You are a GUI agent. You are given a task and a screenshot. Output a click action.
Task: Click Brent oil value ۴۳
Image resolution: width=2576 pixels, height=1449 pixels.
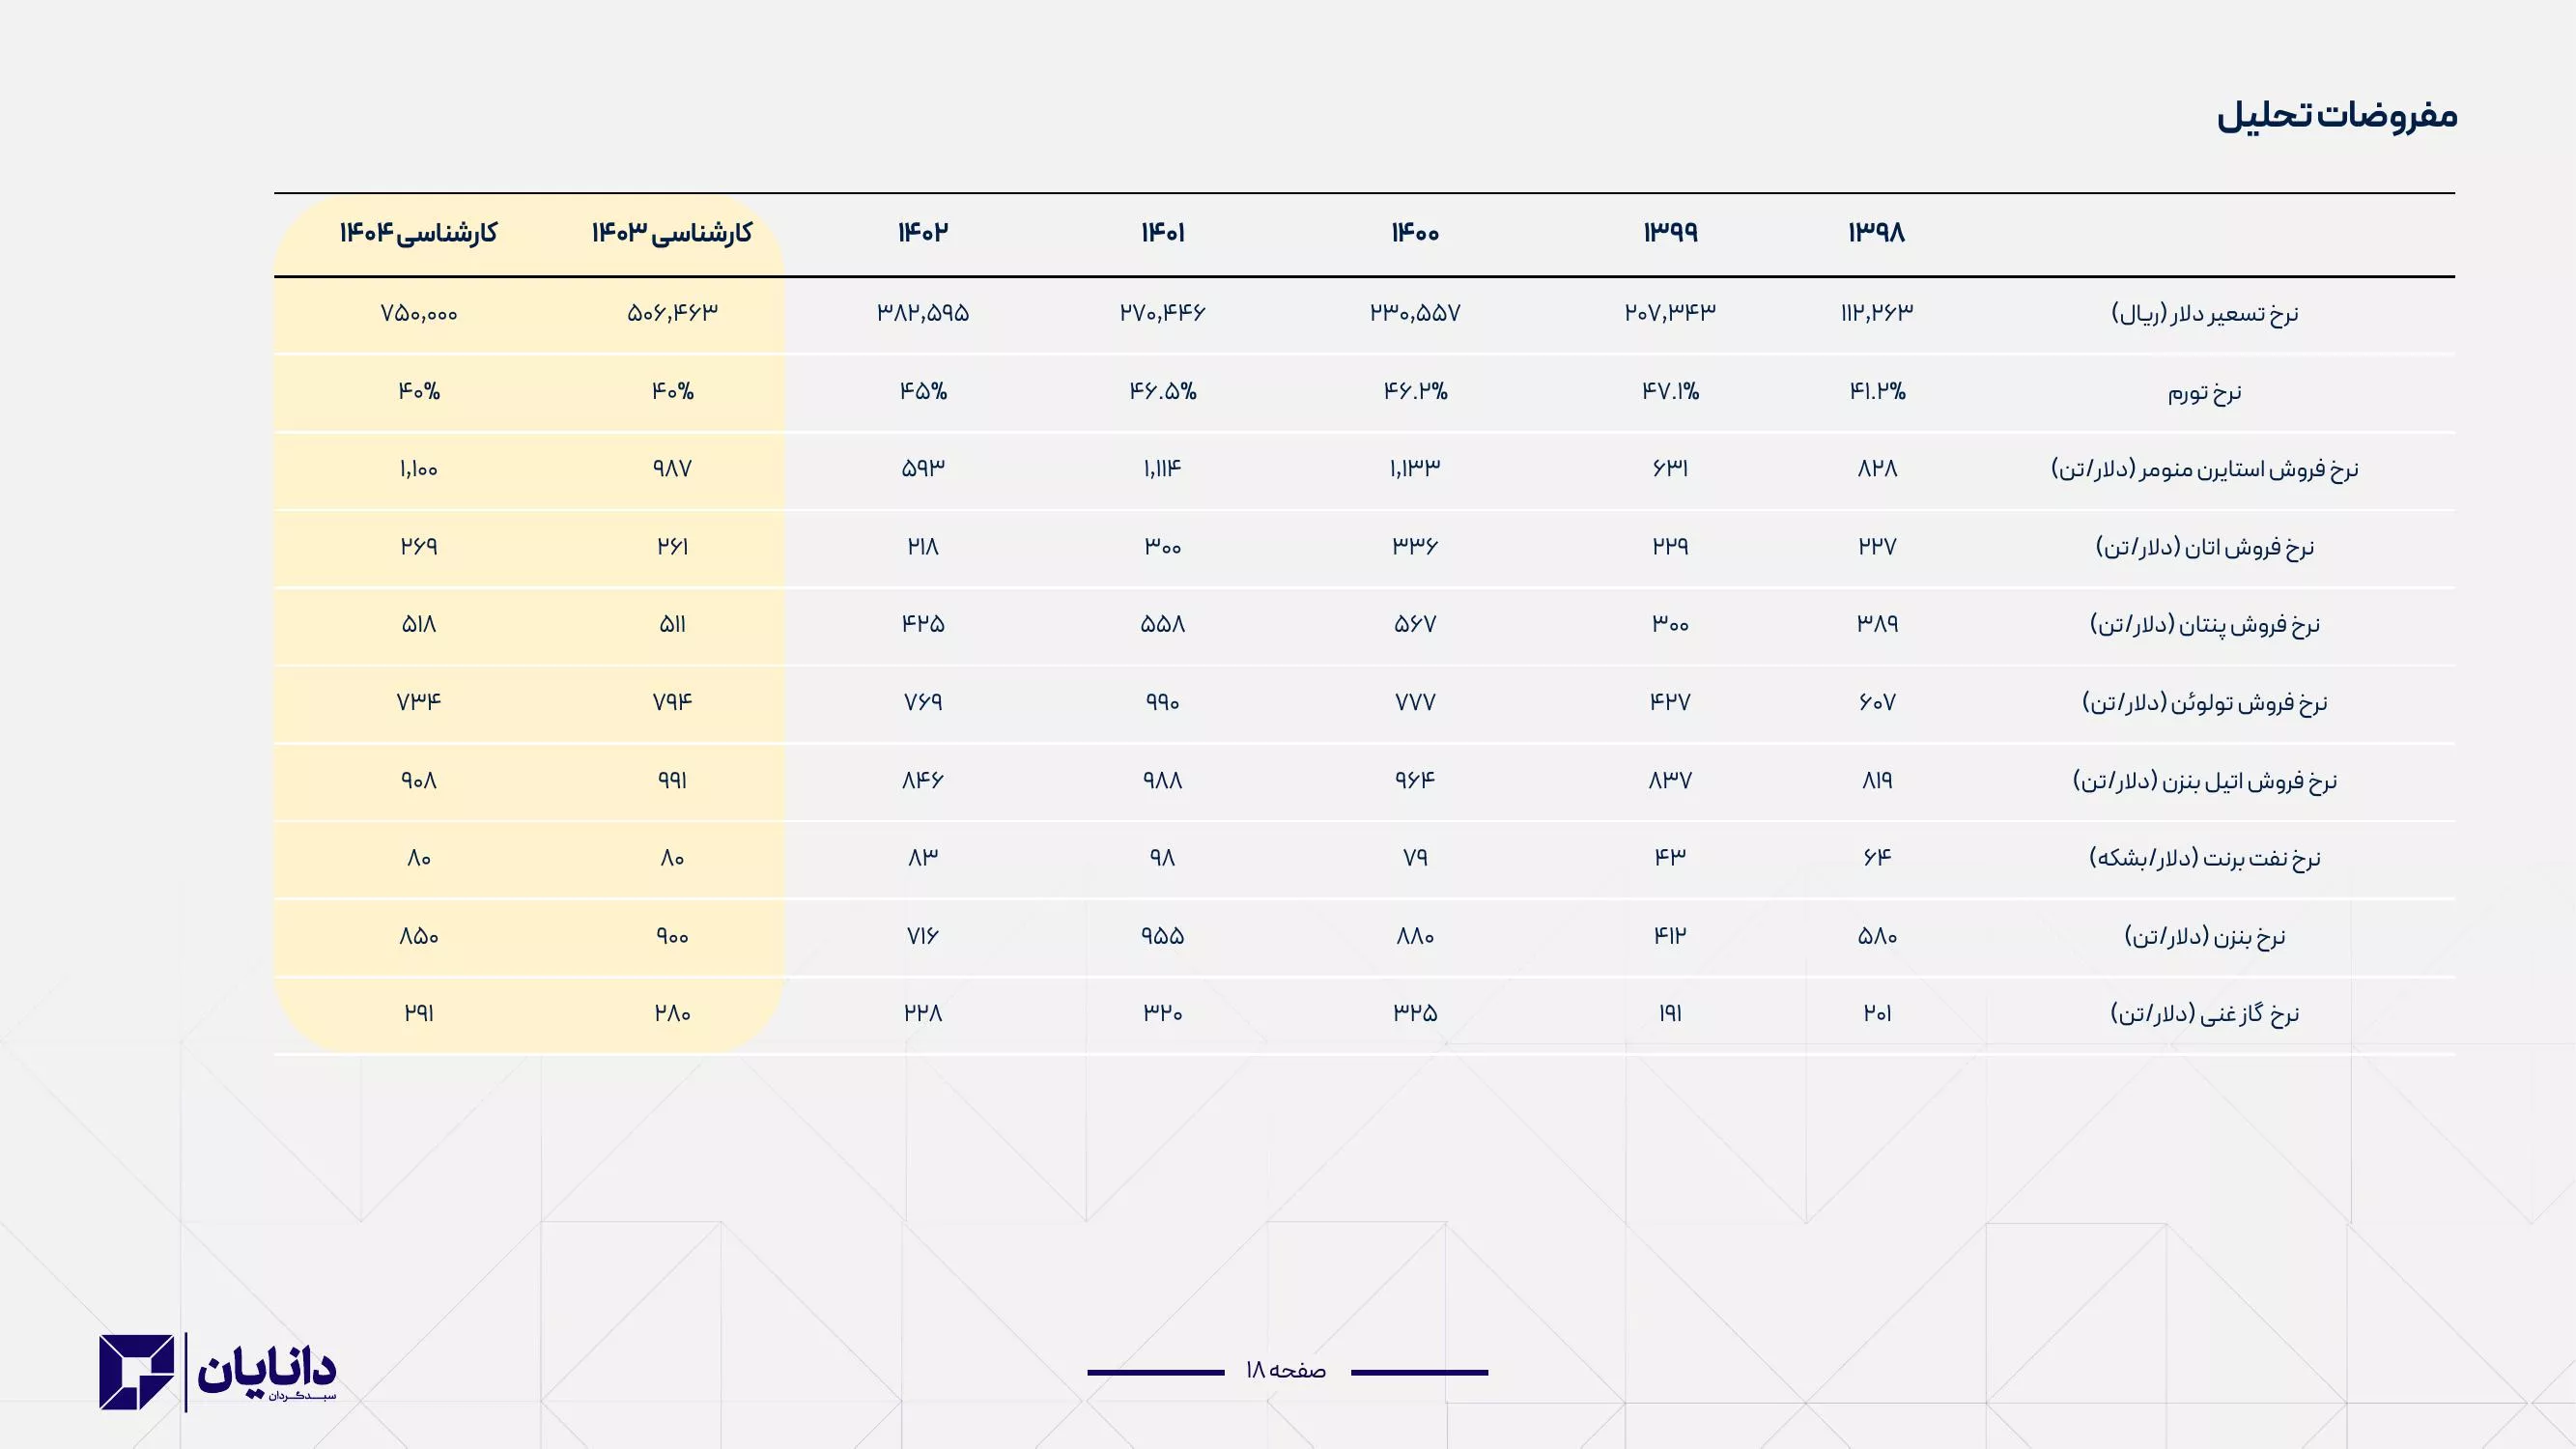1670,857
